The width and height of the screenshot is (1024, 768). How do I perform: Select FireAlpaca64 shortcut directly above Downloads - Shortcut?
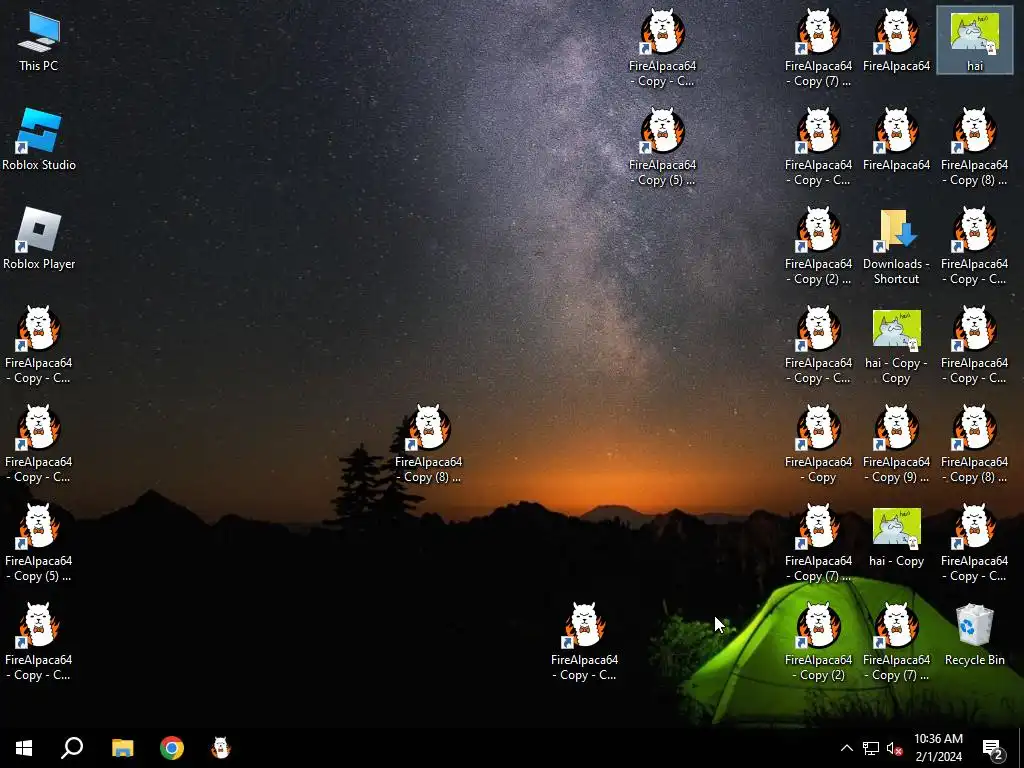point(896,140)
